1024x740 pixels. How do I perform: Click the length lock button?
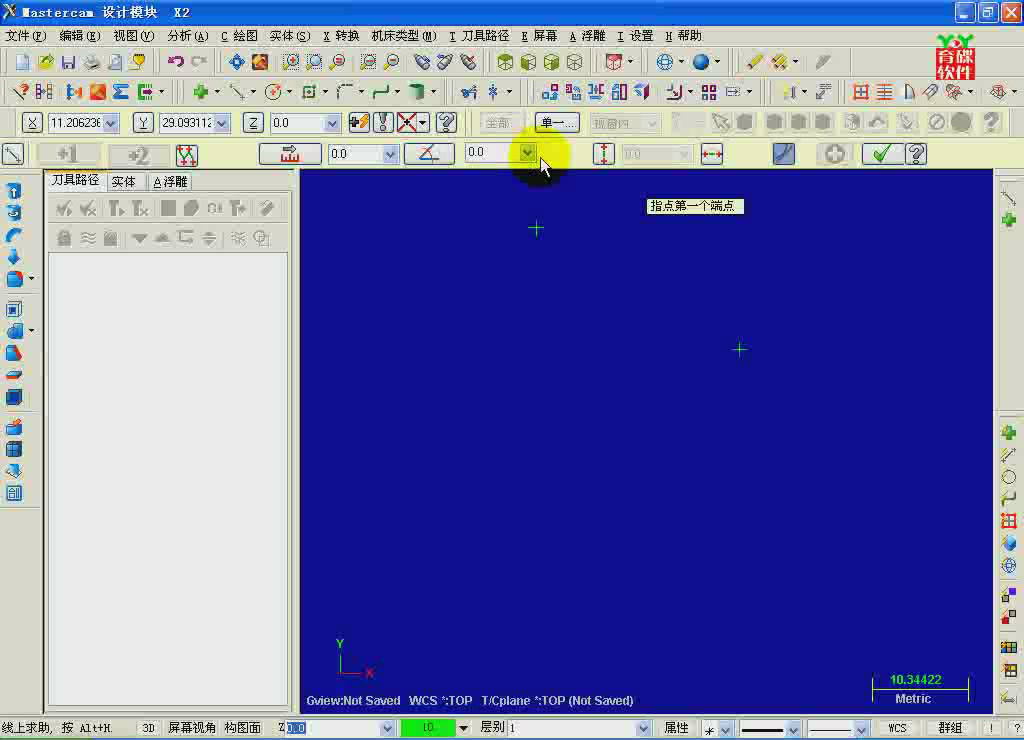click(290, 154)
